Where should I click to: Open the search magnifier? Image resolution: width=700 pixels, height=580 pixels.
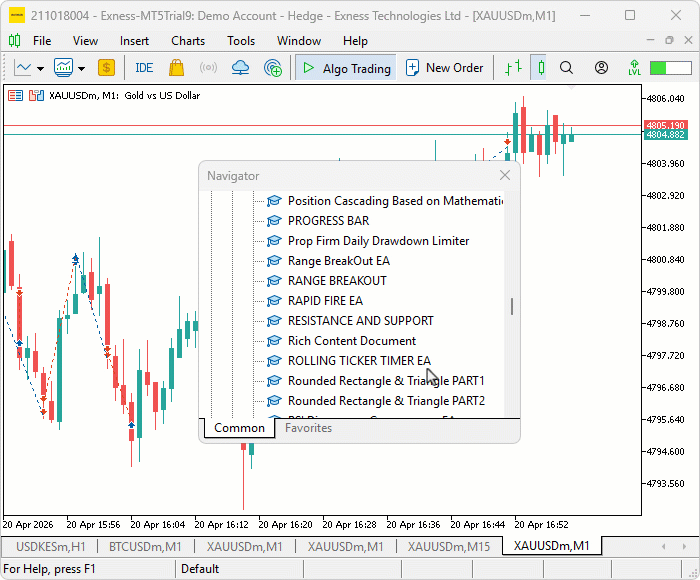point(566,68)
